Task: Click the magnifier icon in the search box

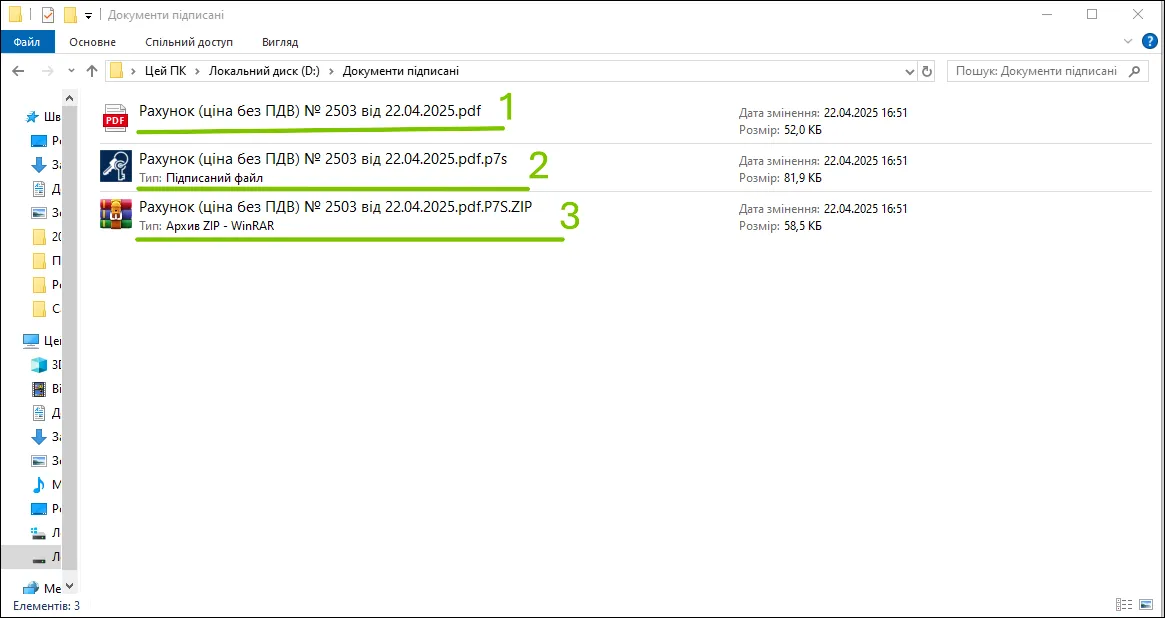Action: coord(1134,71)
